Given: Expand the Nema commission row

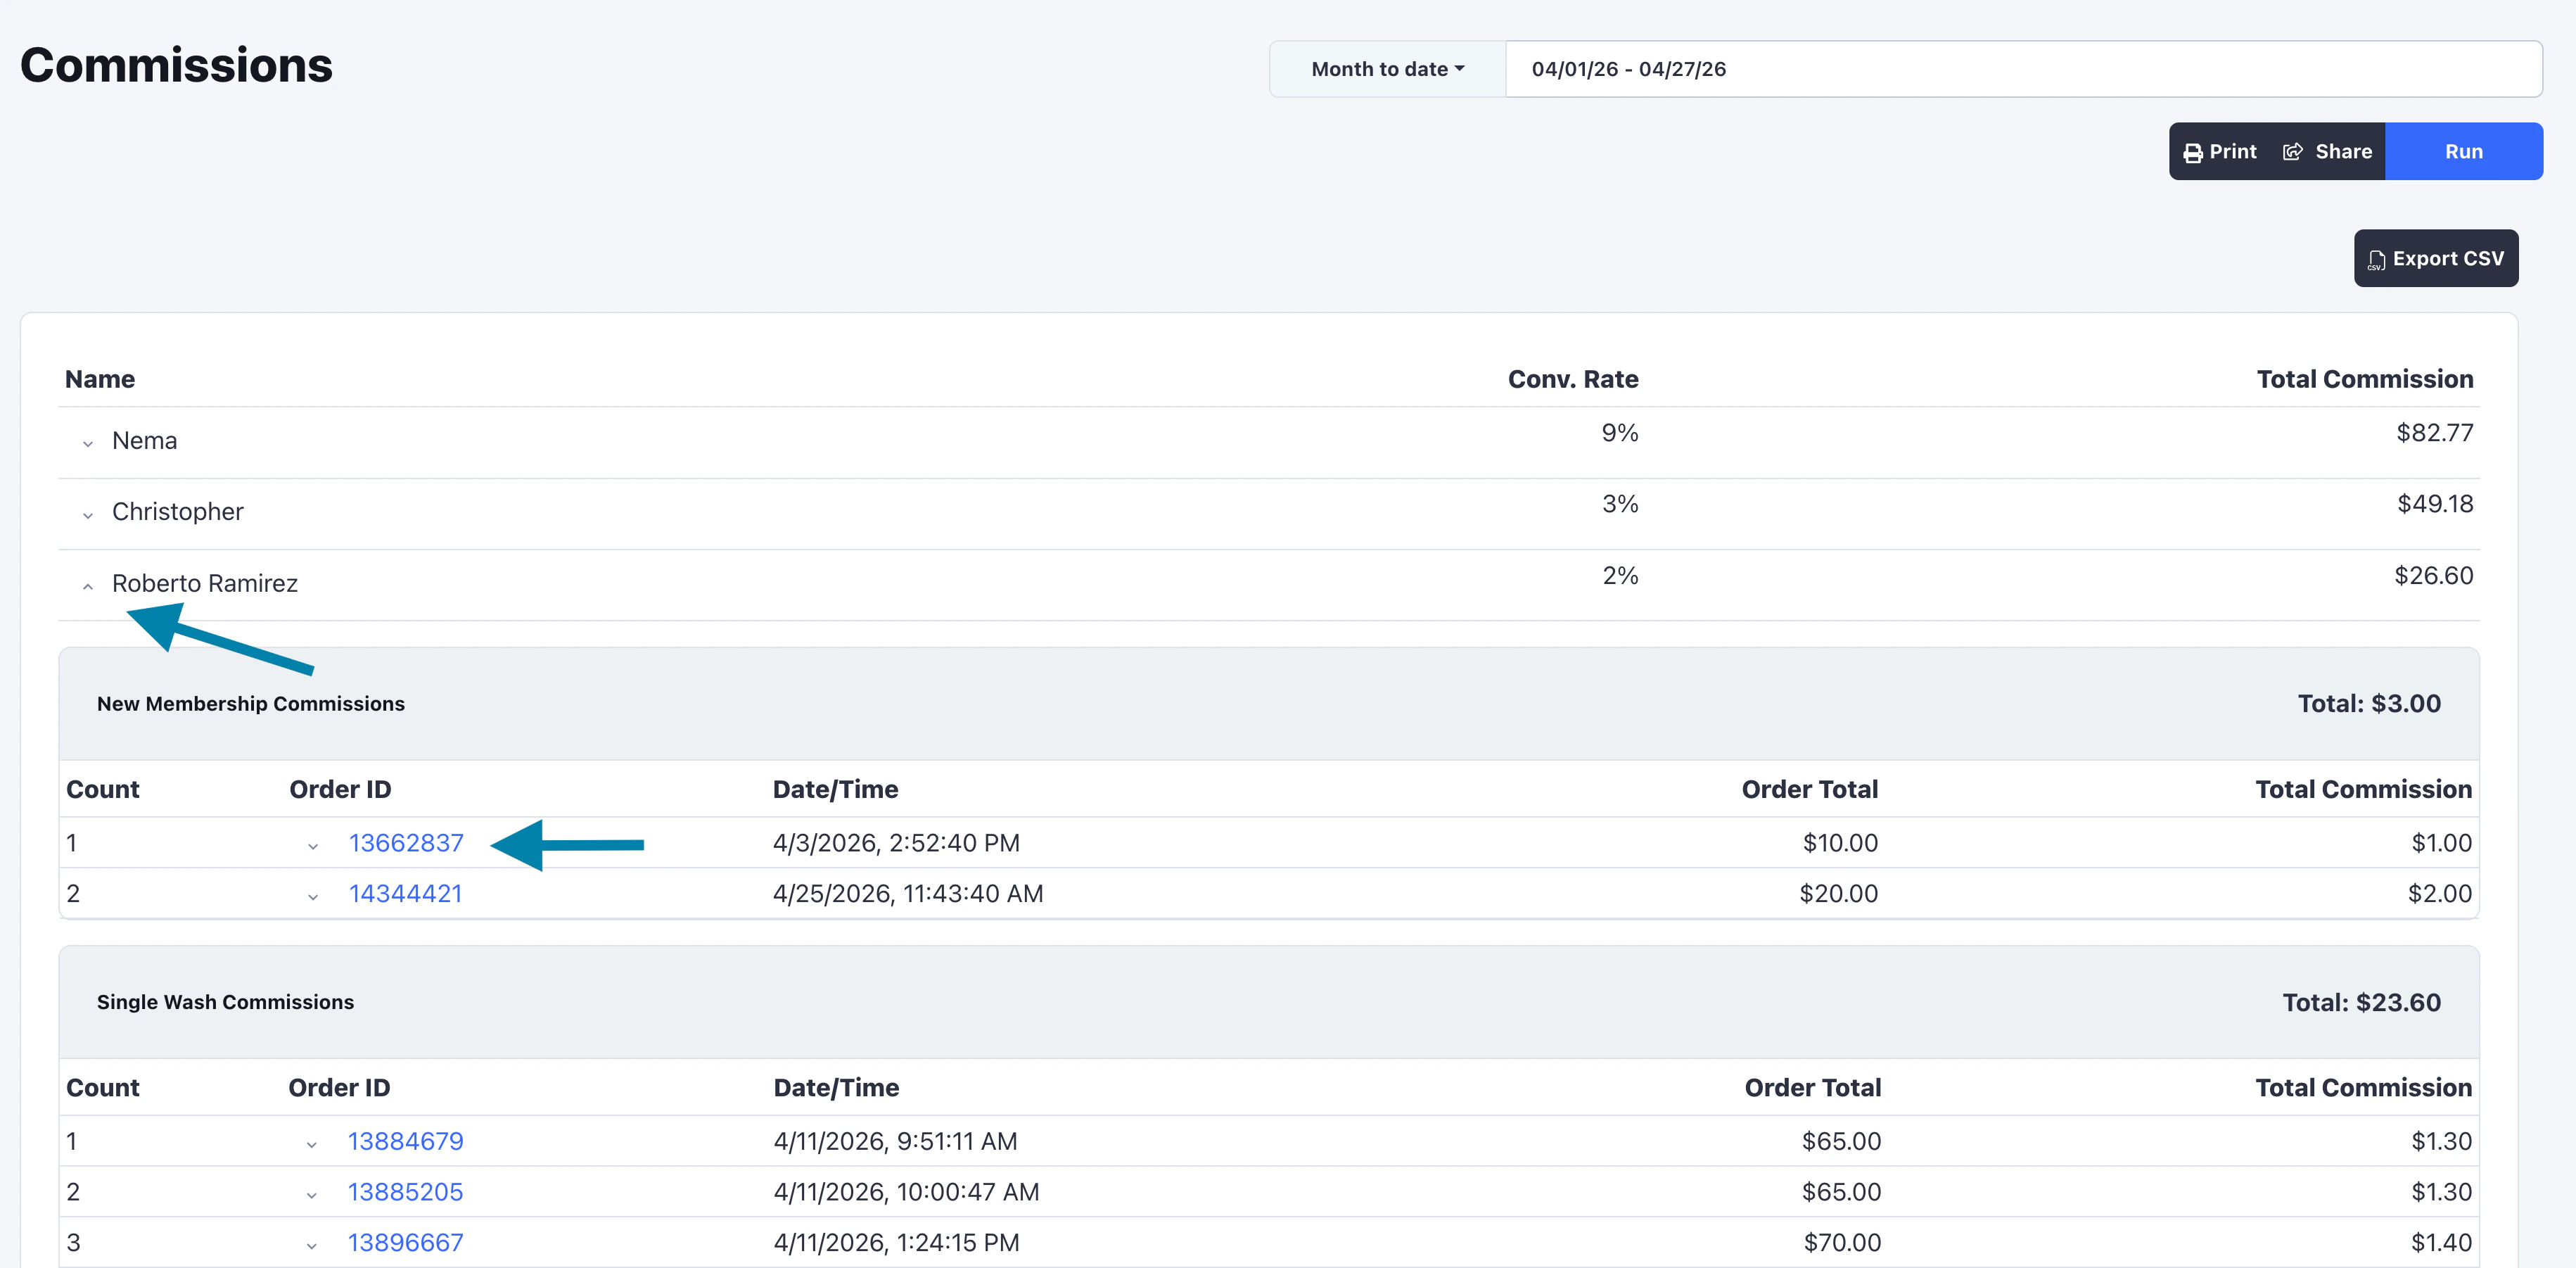Looking at the screenshot, I should 88,443.
